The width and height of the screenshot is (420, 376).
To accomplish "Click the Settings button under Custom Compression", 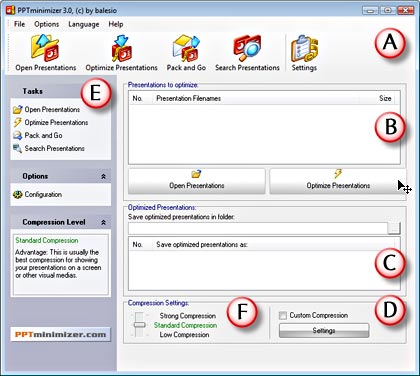I will click(324, 331).
